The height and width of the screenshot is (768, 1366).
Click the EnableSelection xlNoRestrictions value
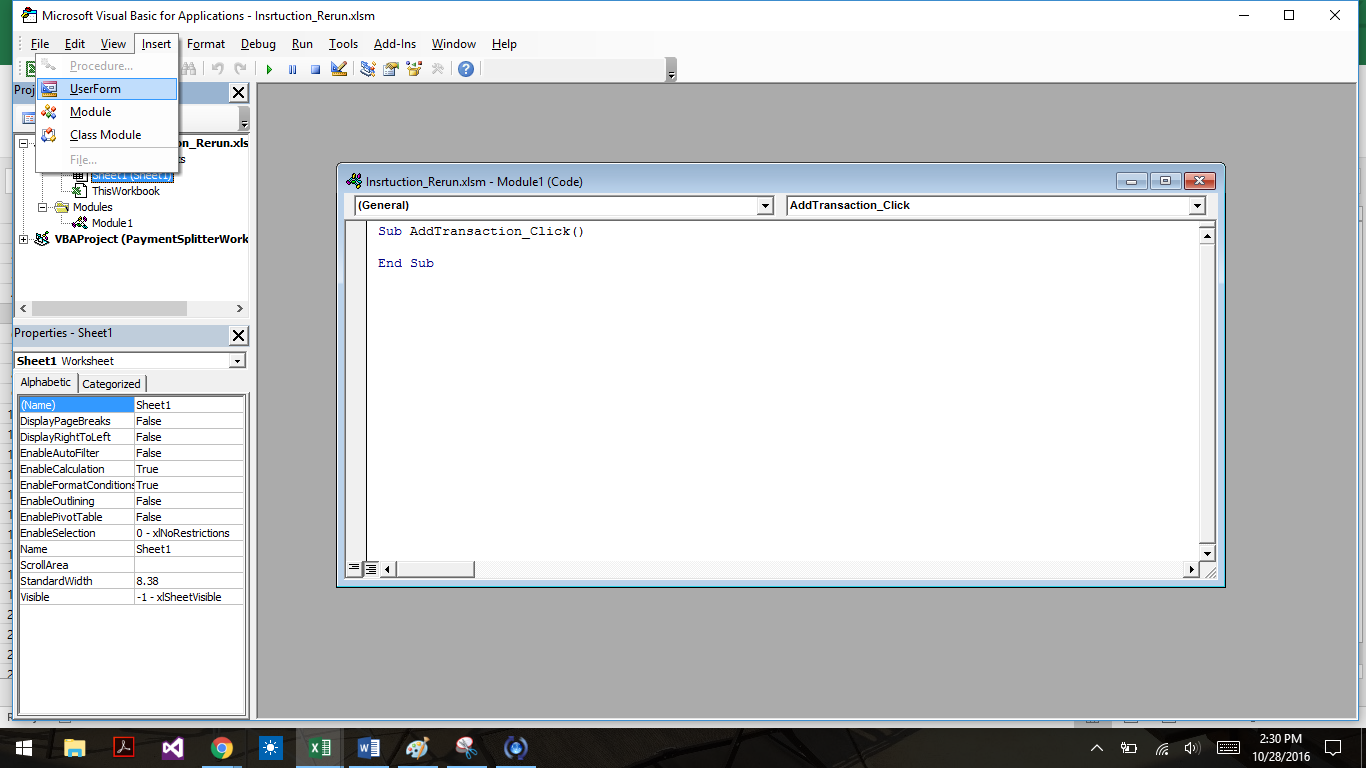pos(189,533)
